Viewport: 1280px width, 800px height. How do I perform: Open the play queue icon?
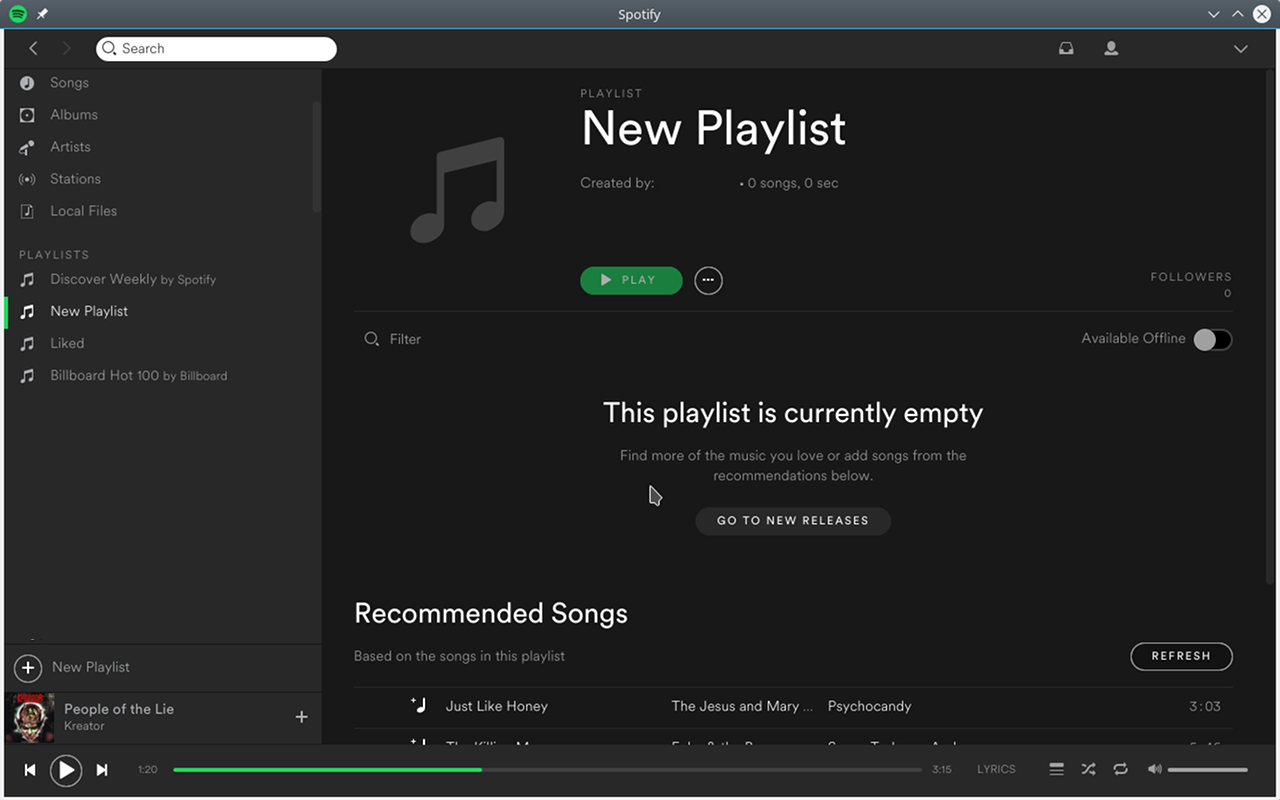coord(1056,769)
